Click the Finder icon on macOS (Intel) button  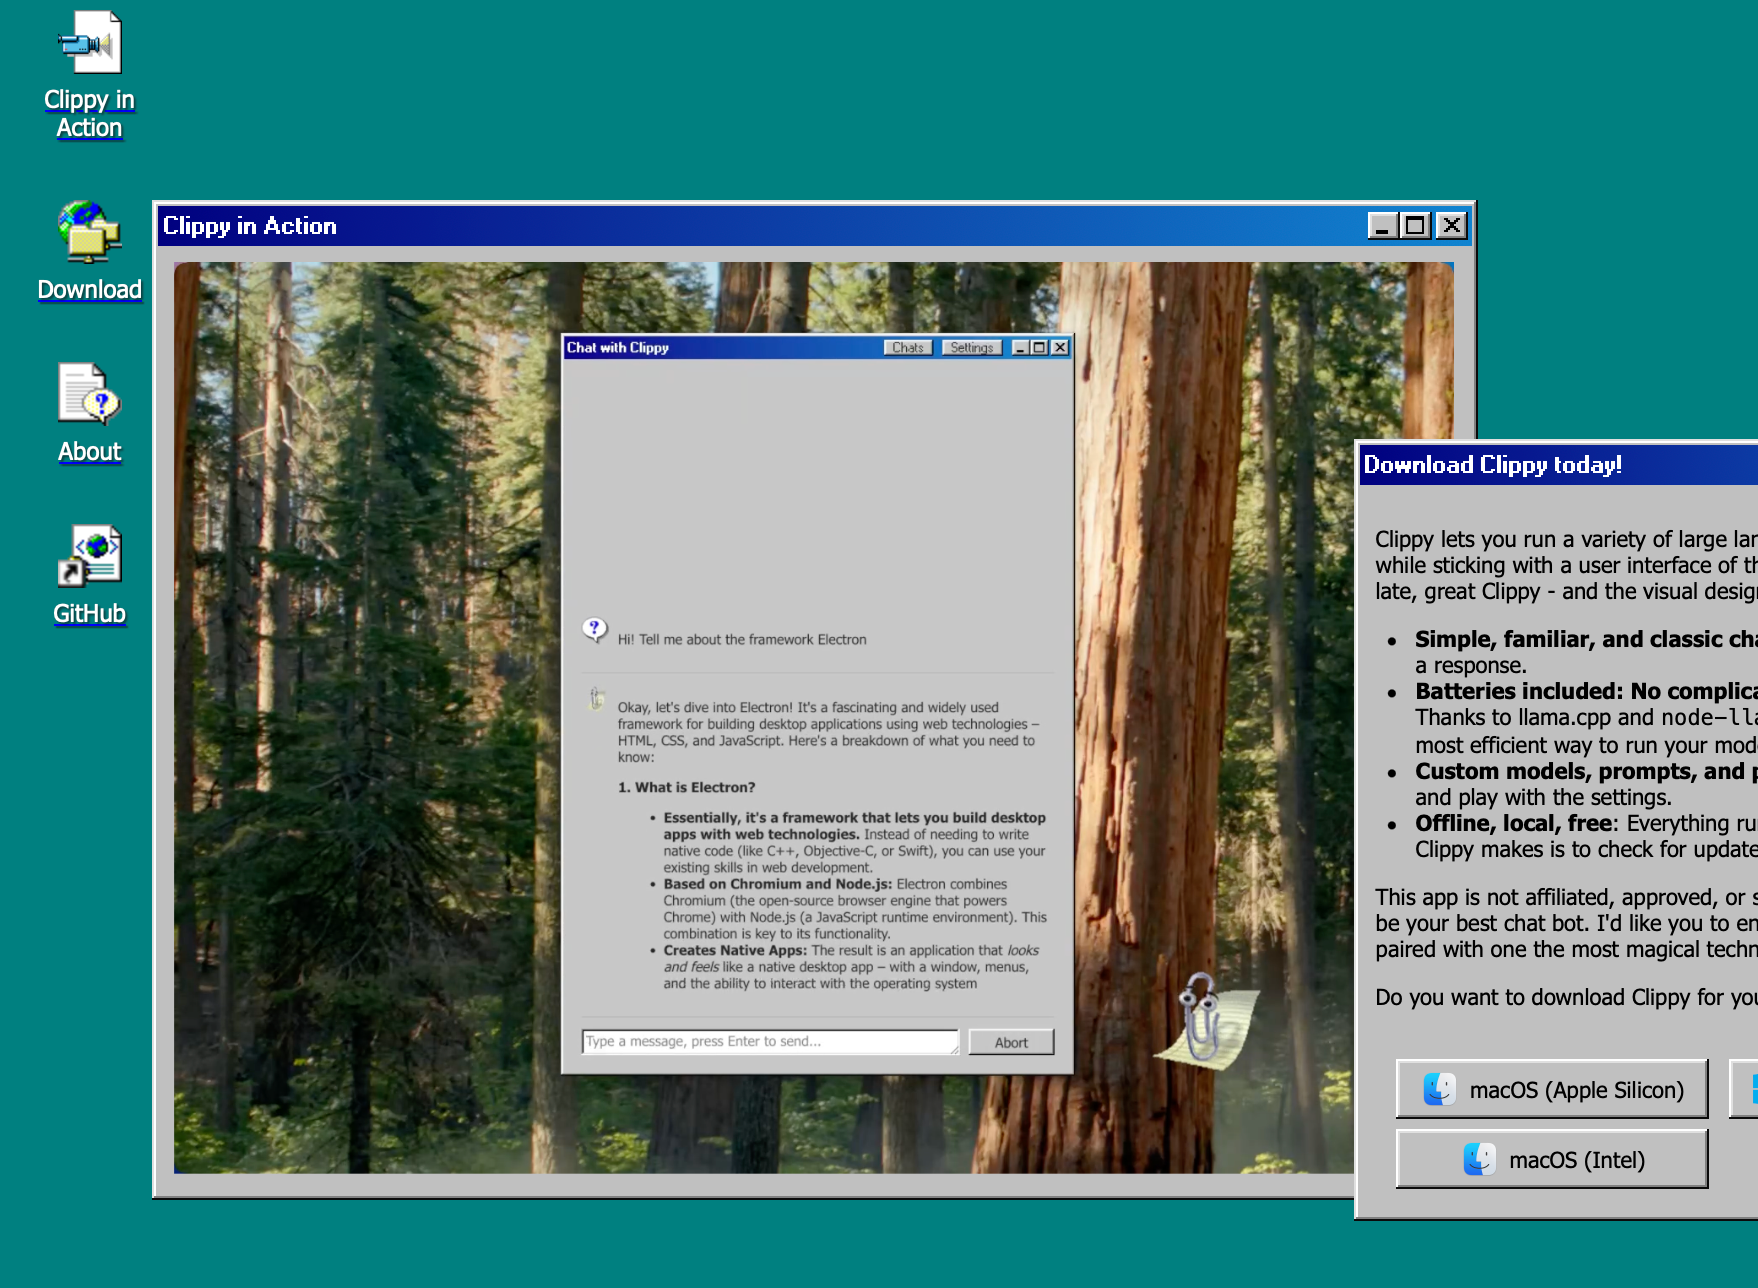pos(1479,1159)
